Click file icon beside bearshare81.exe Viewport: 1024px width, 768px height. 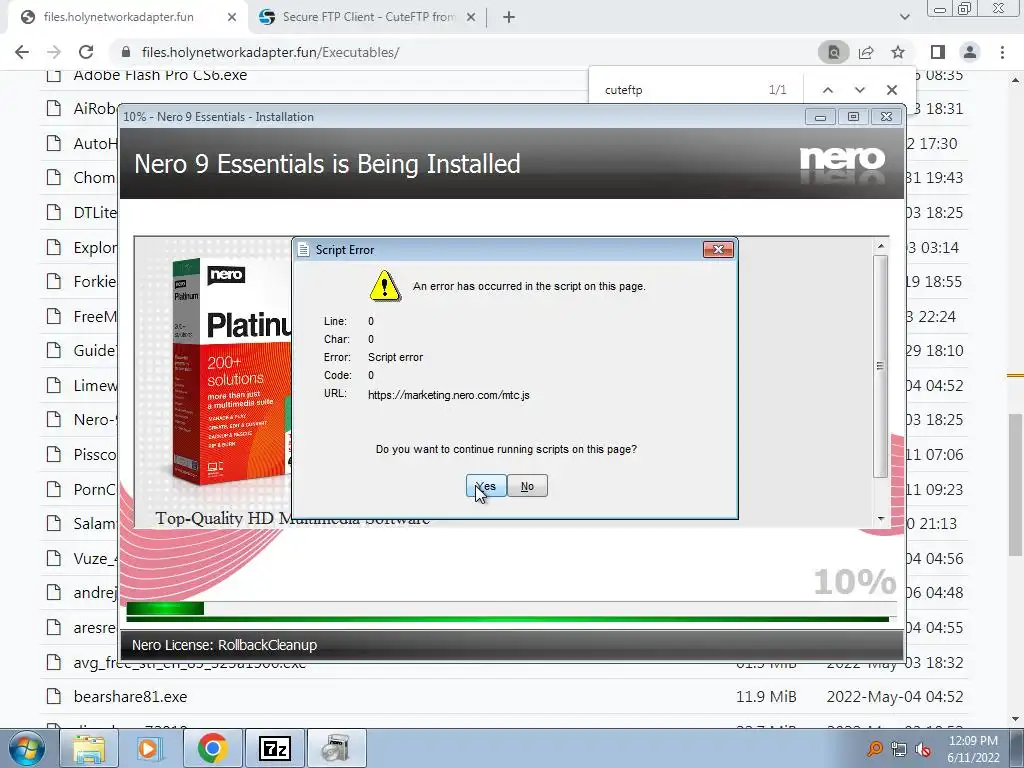[x=54, y=697]
